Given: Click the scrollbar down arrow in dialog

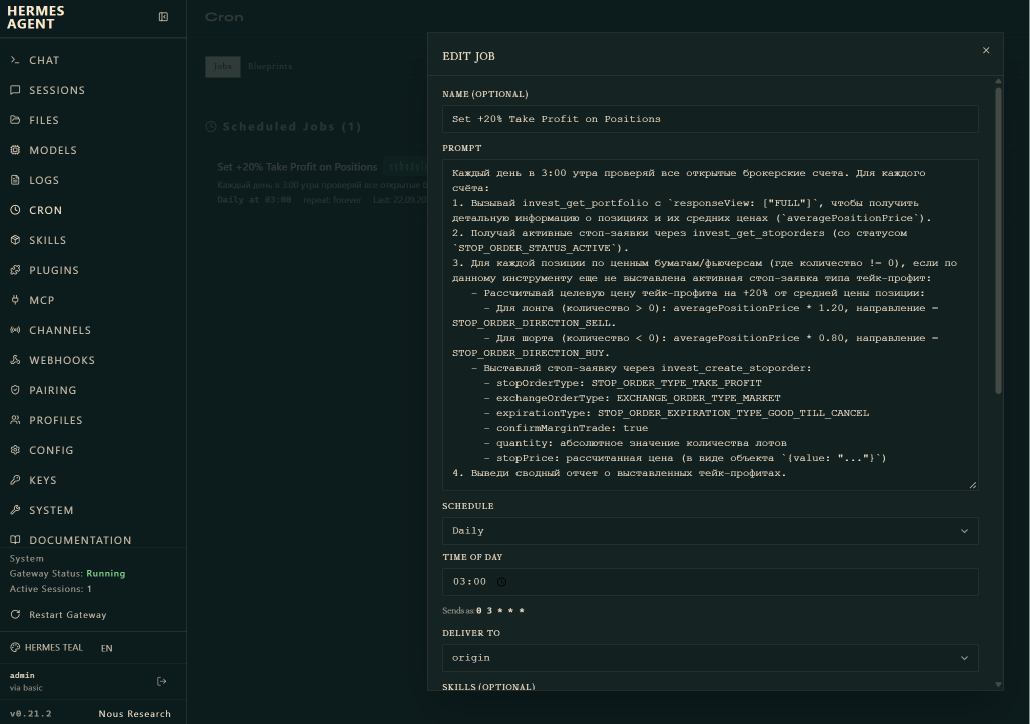Looking at the screenshot, I should (x=998, y=685).
